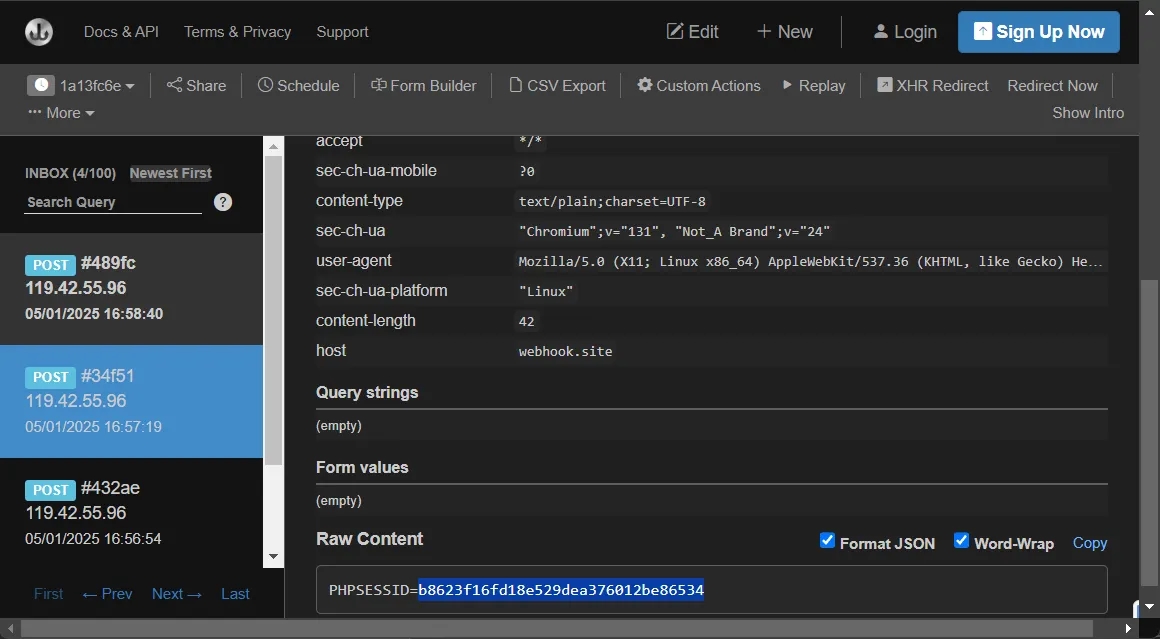The image size is (1160, 639).
Task: Click the Webhook.site logo icon
Action: coord(39,32)
